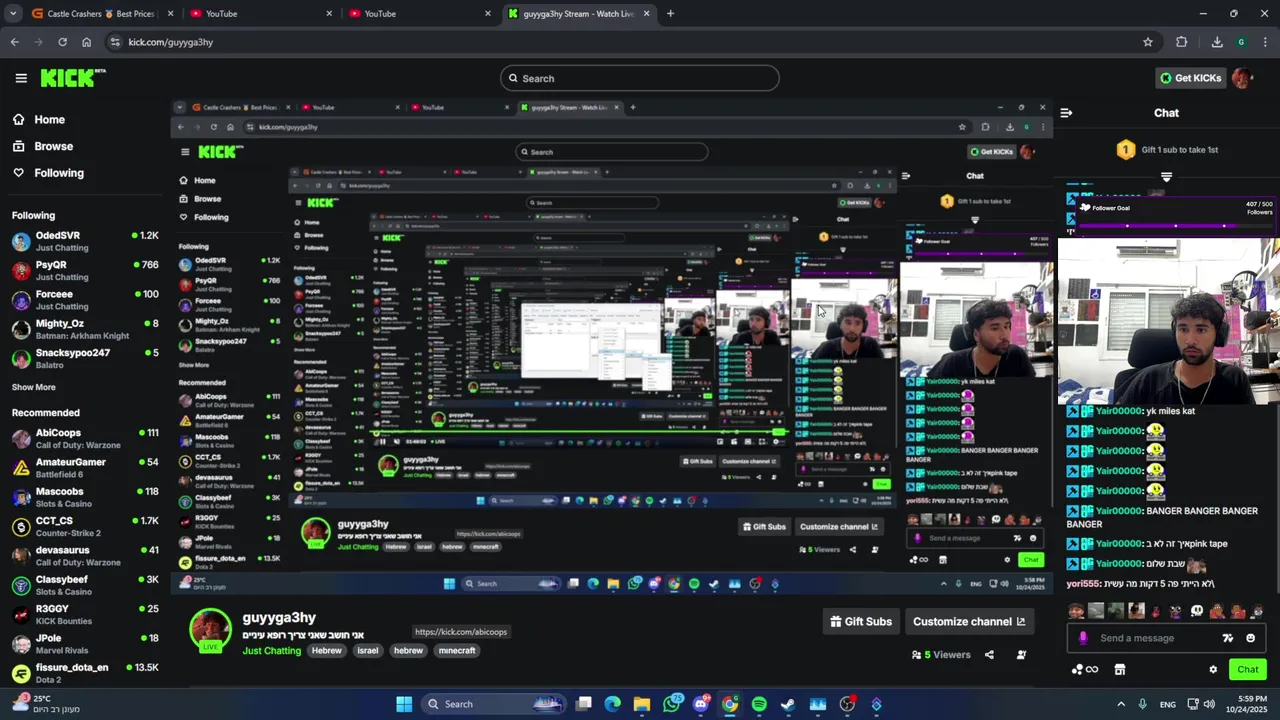Open Classybeef recommended channel
The height and width of the screenshot is (720, 1280).
click(85, 585)
